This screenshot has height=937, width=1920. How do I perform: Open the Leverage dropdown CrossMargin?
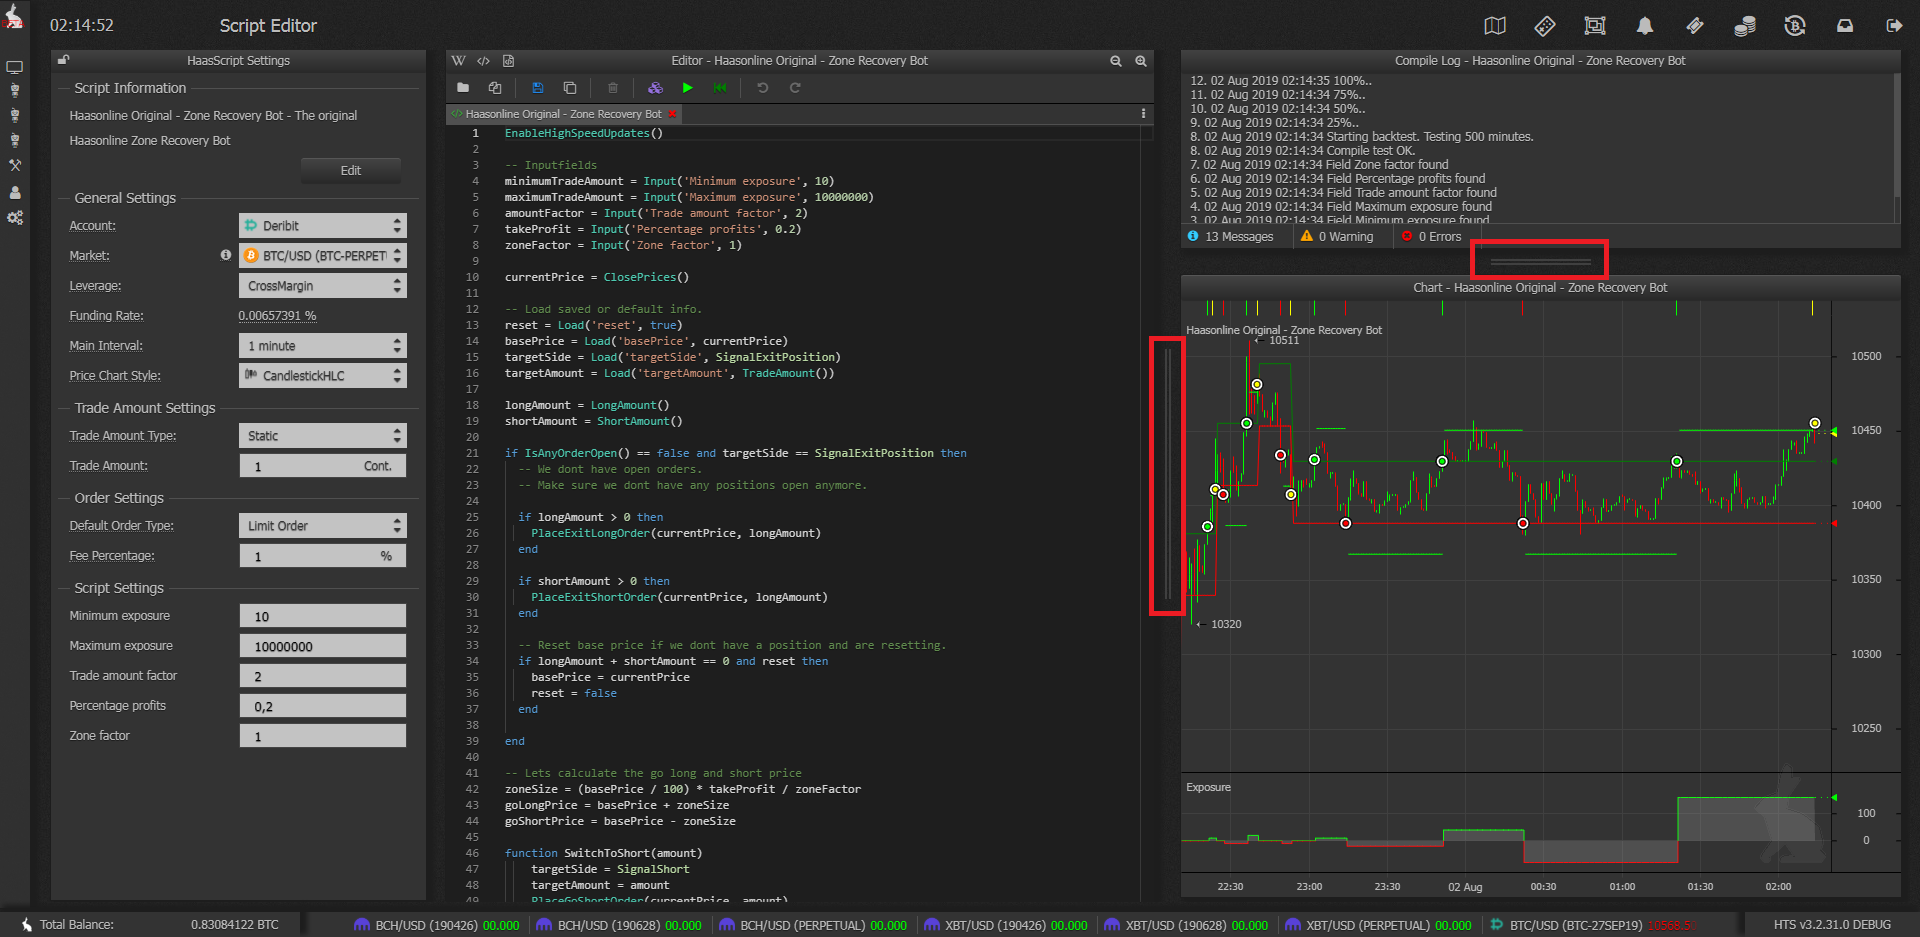click(x=323, y=286)
